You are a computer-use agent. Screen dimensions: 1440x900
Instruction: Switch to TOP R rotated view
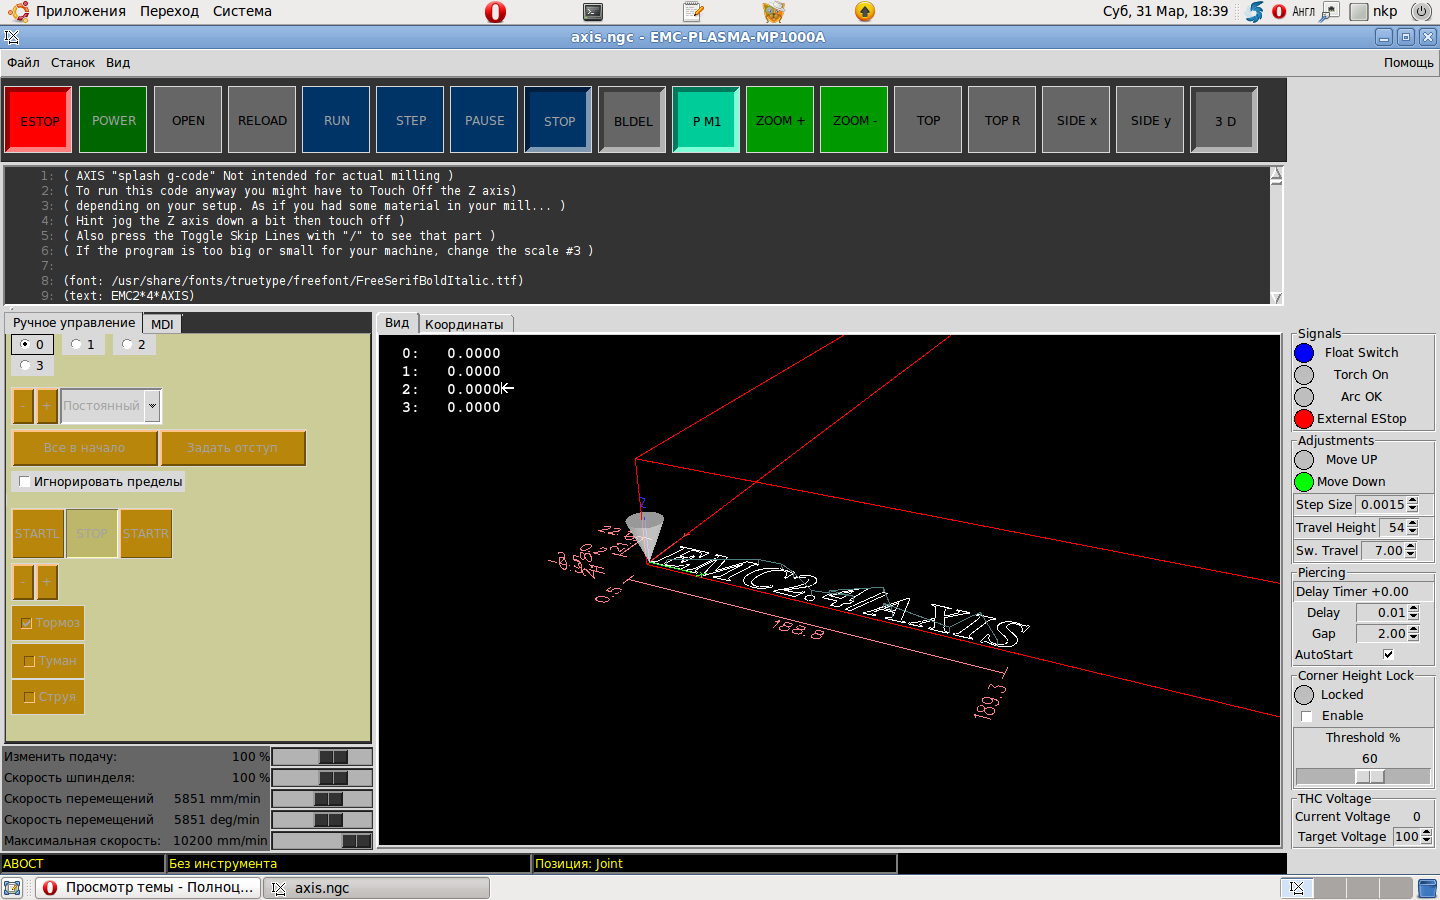[1002, 120]
